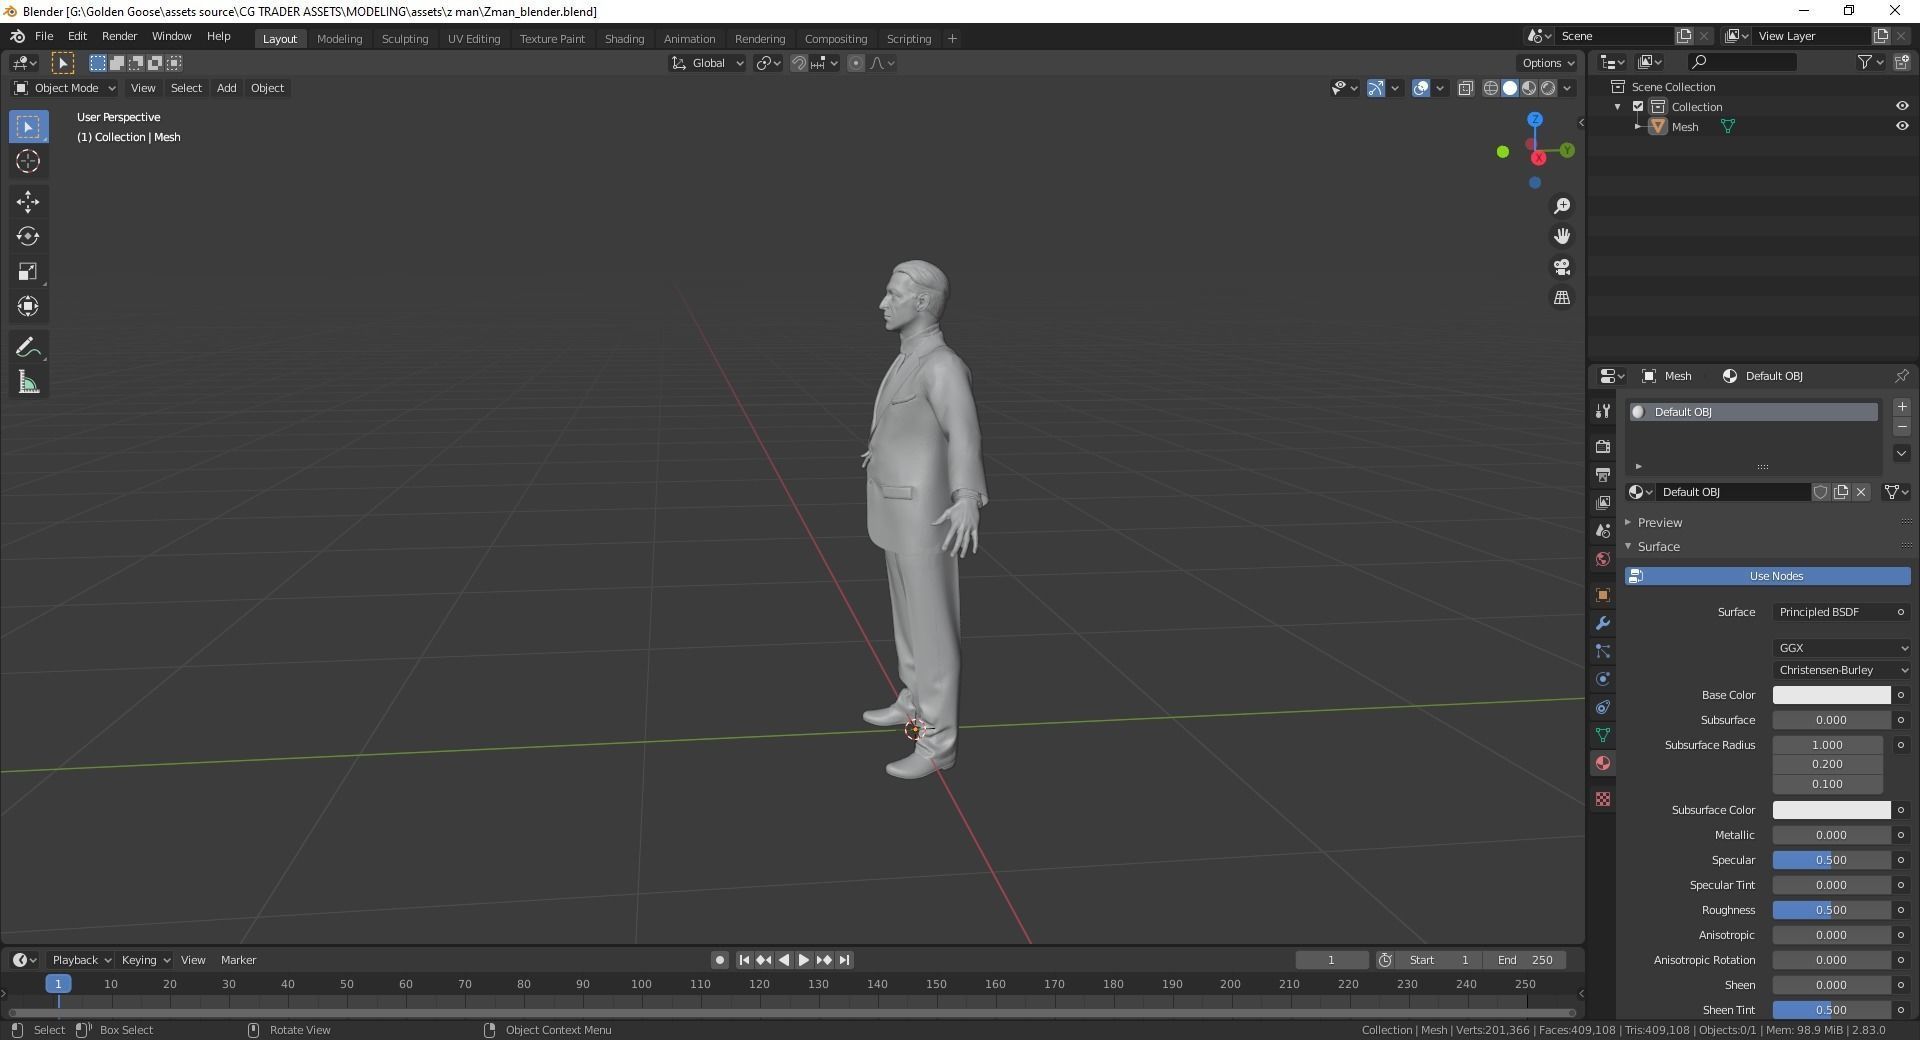Open GGX distribution dropdown
The height and width of the screenshot is (1040, 1920).
coord(1842,648)
